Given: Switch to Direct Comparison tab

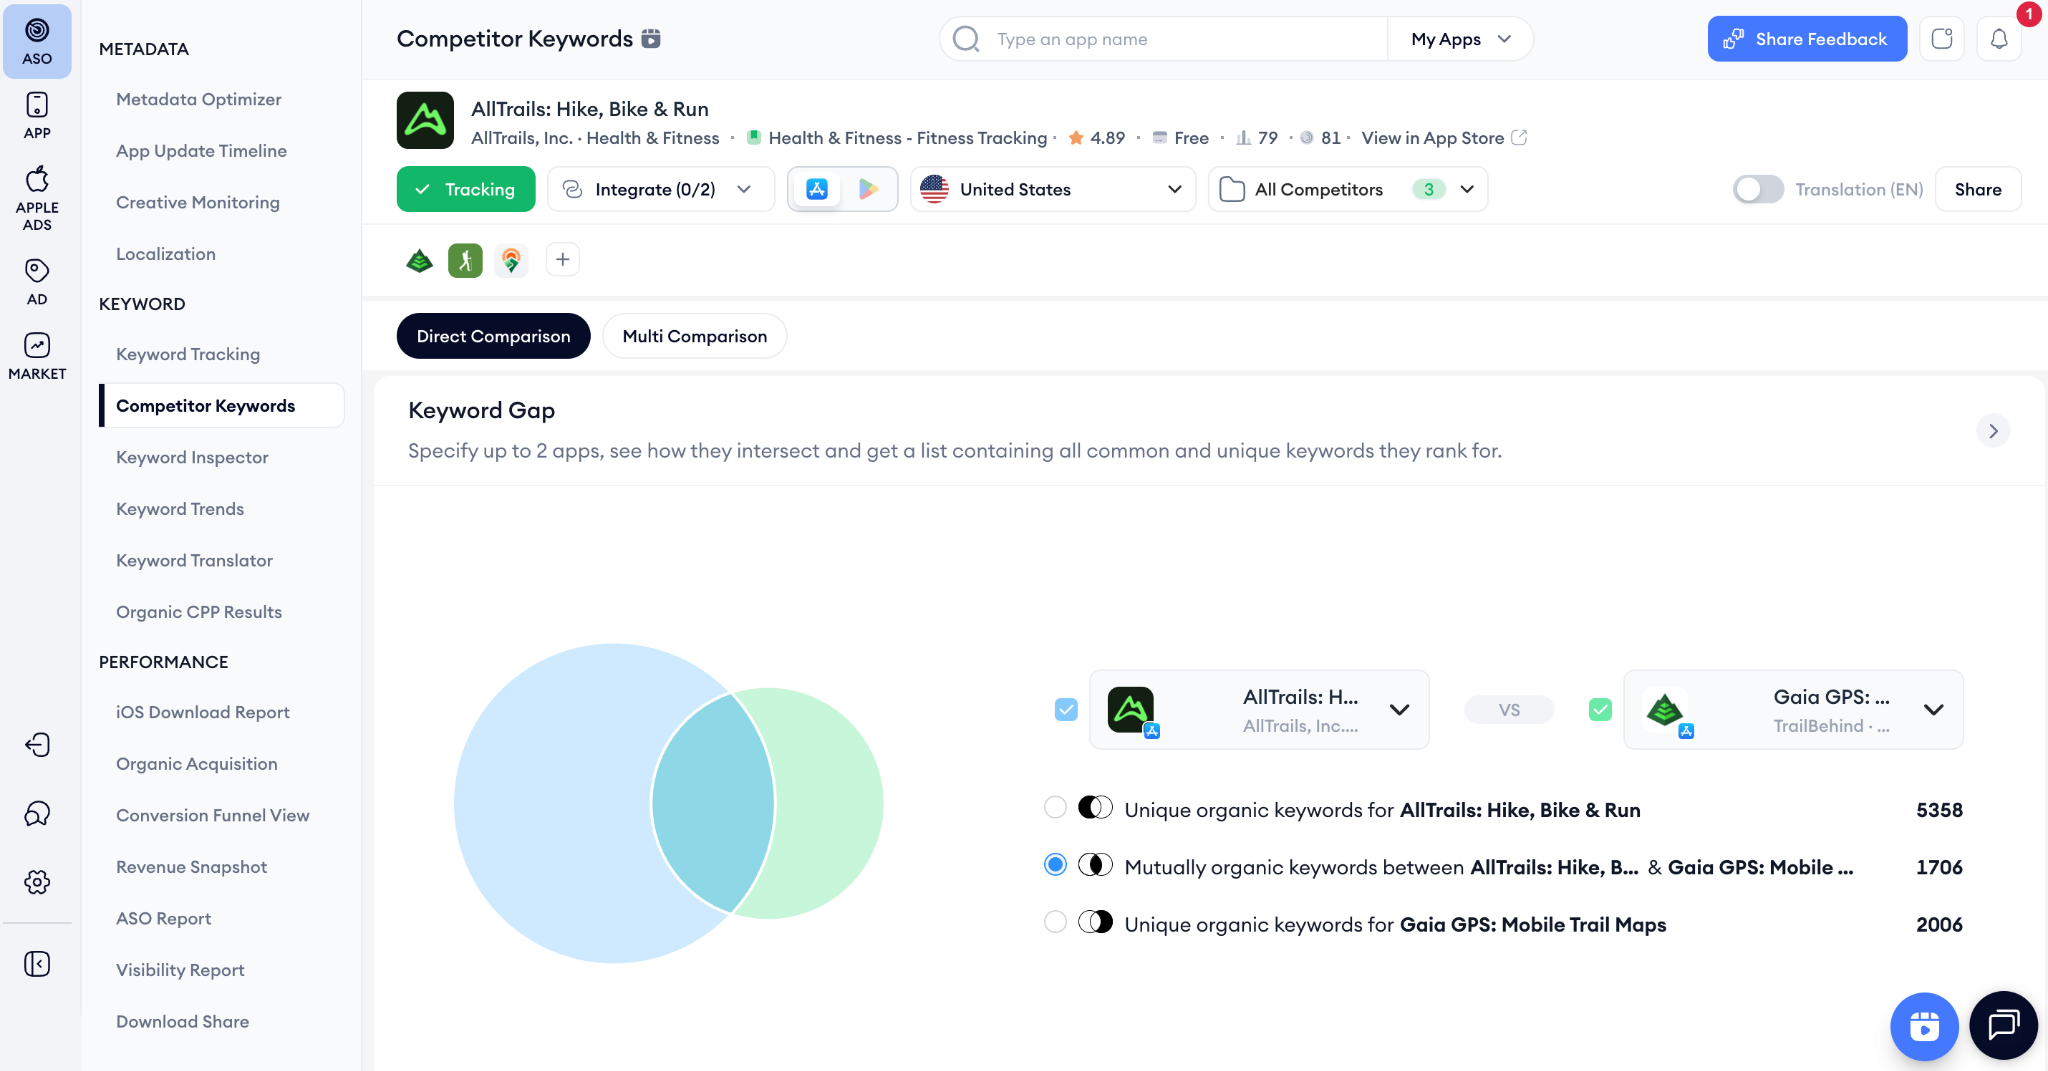Looking at the screenshot, I should click(493, 336).
